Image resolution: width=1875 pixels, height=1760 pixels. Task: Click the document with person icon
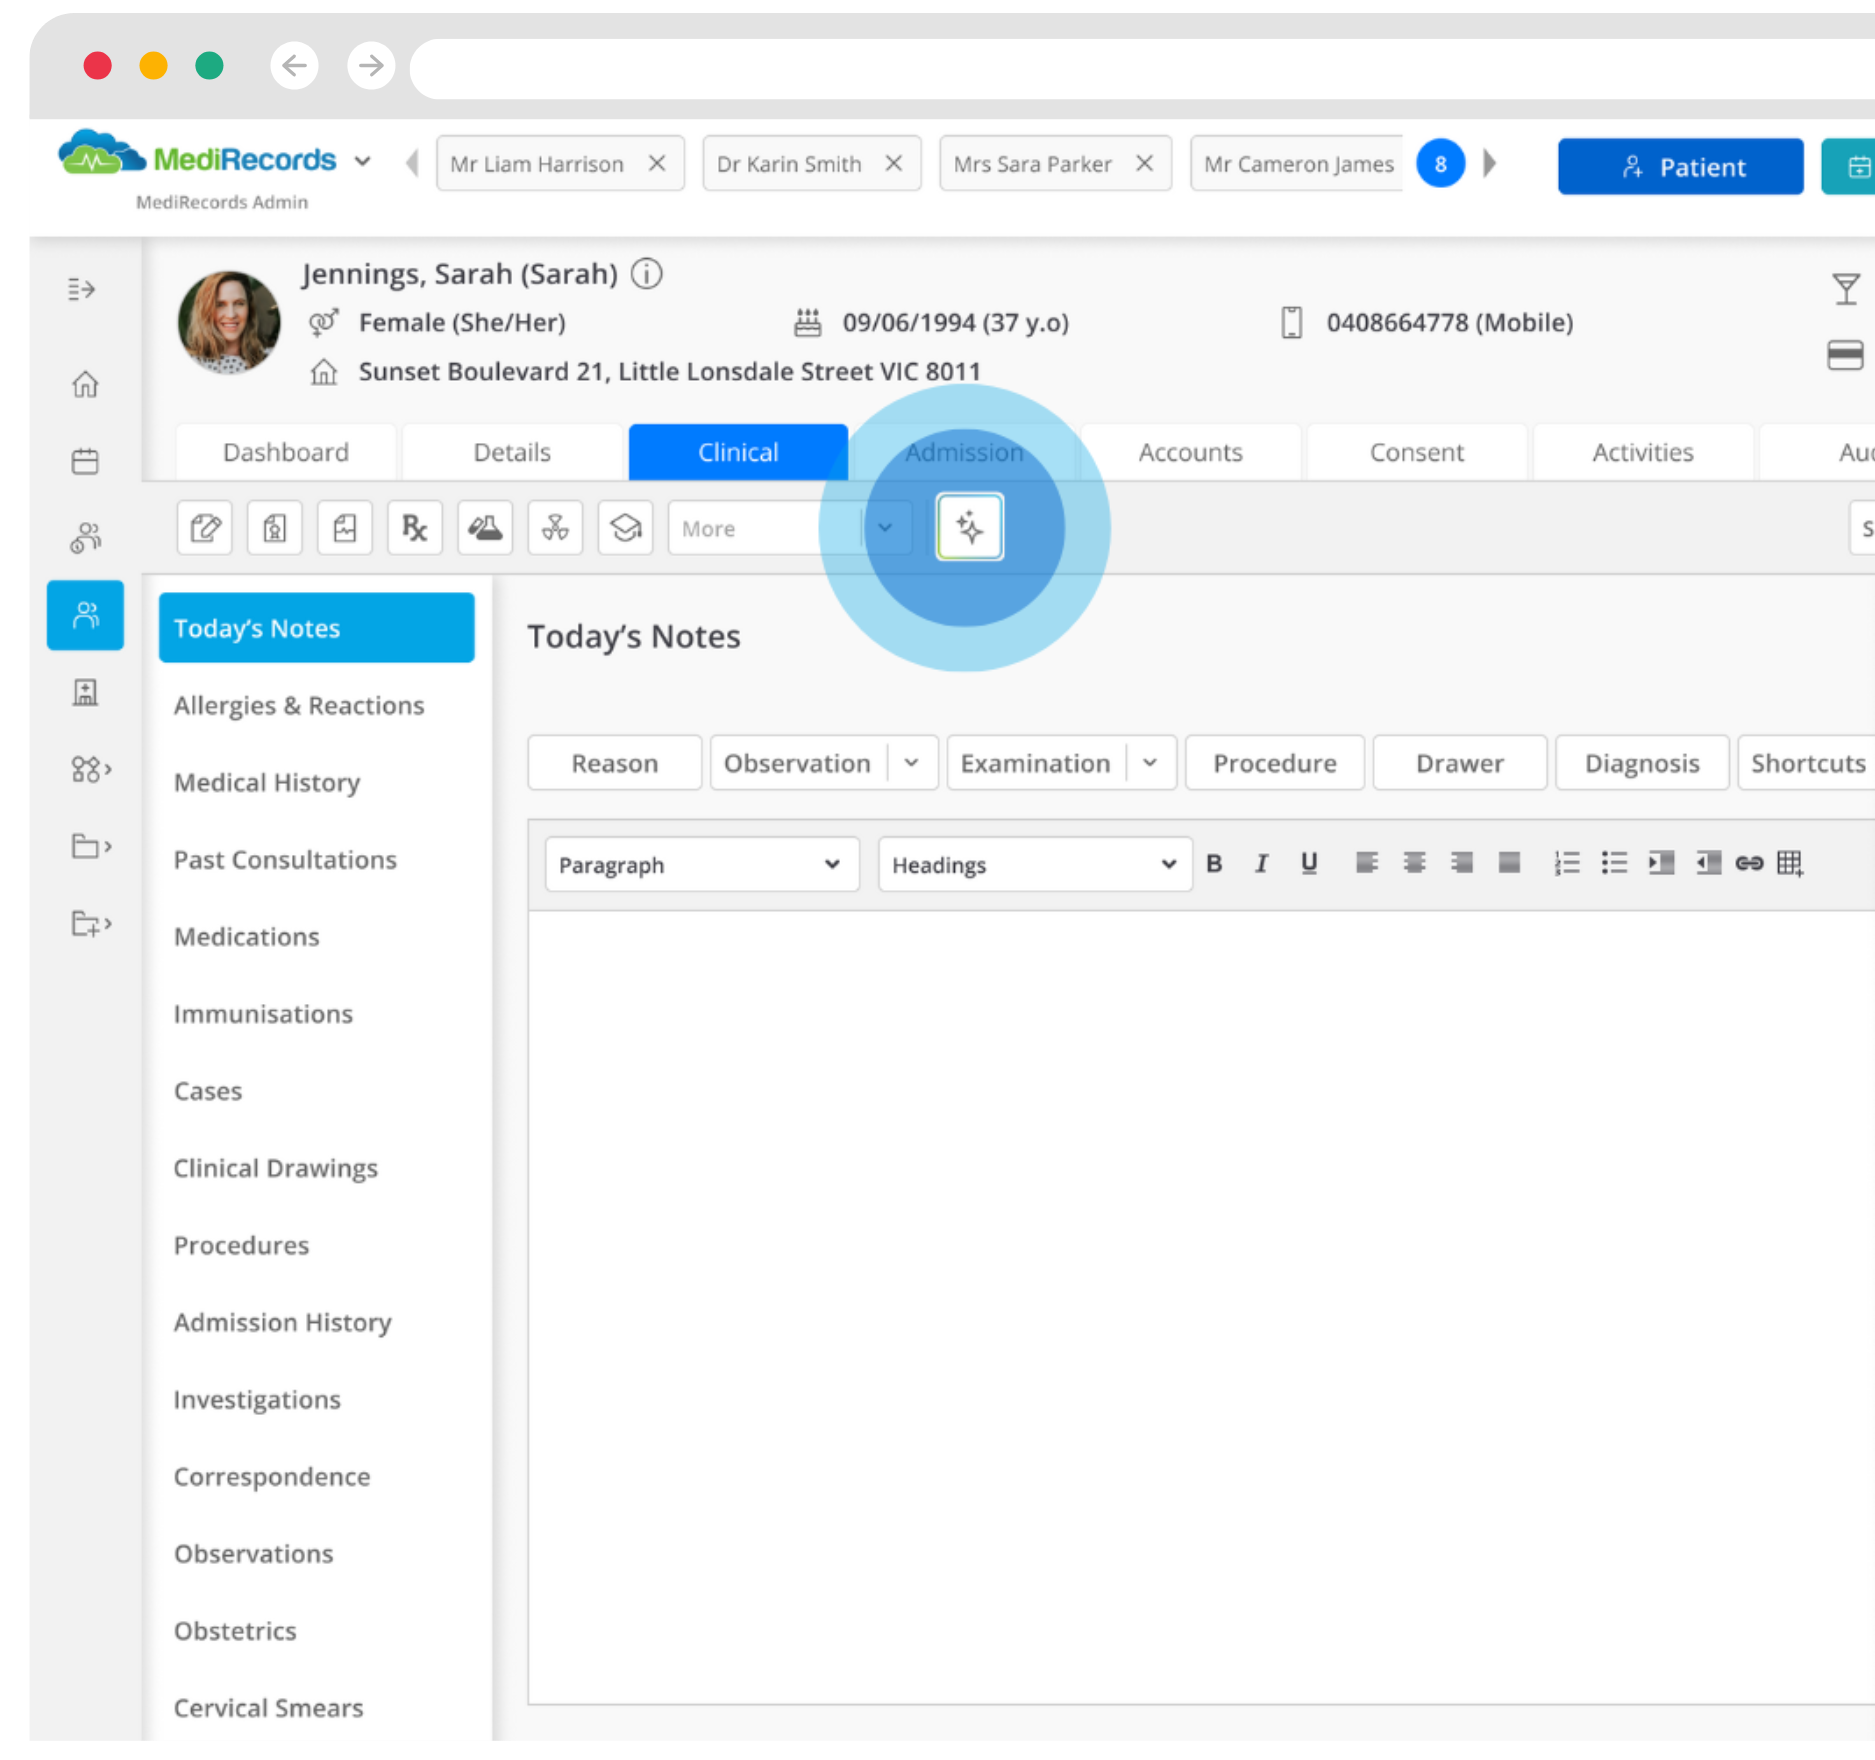pos(275,527)
